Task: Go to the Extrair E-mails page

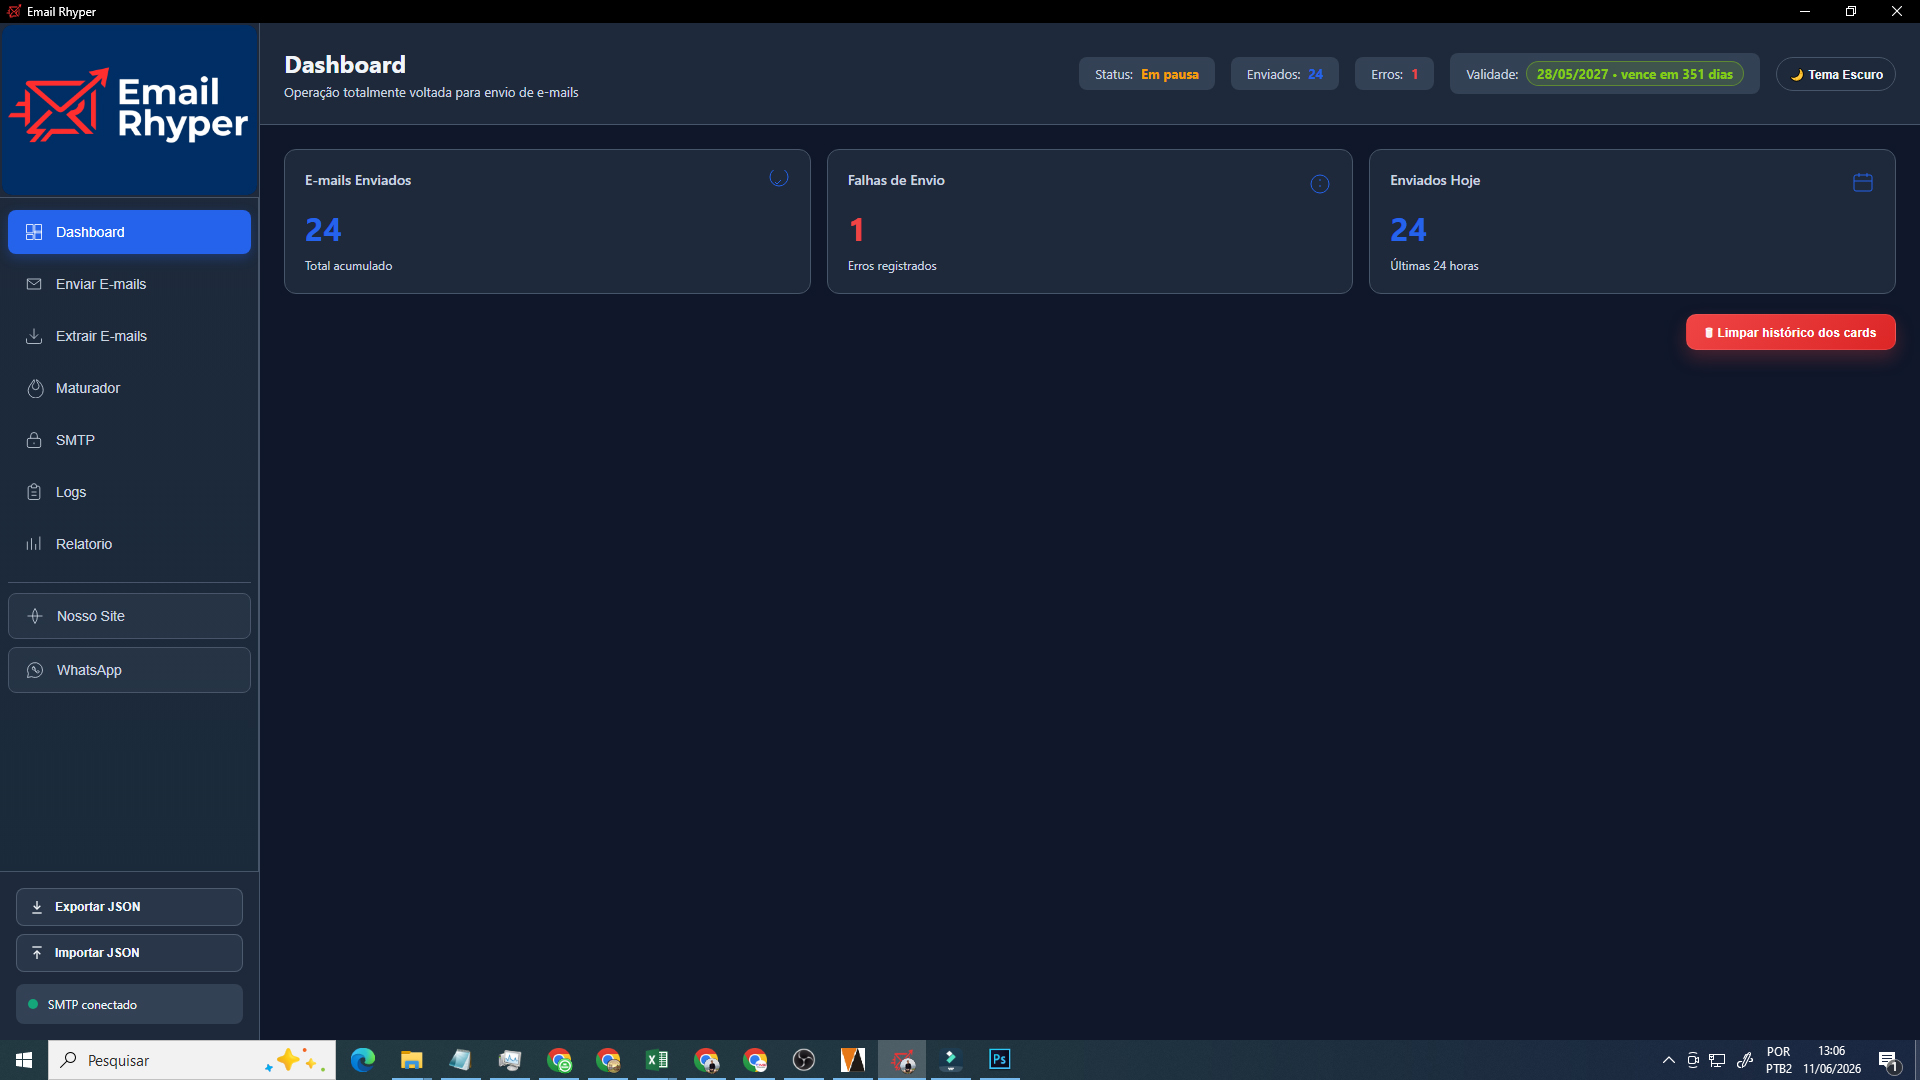Action: click(x=129, y=336)
